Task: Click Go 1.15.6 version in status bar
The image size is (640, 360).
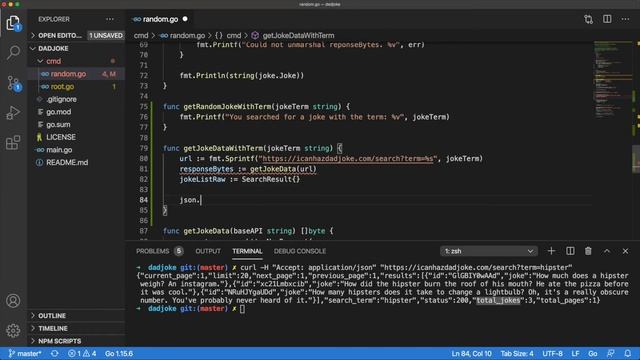Action: (119, 353)
